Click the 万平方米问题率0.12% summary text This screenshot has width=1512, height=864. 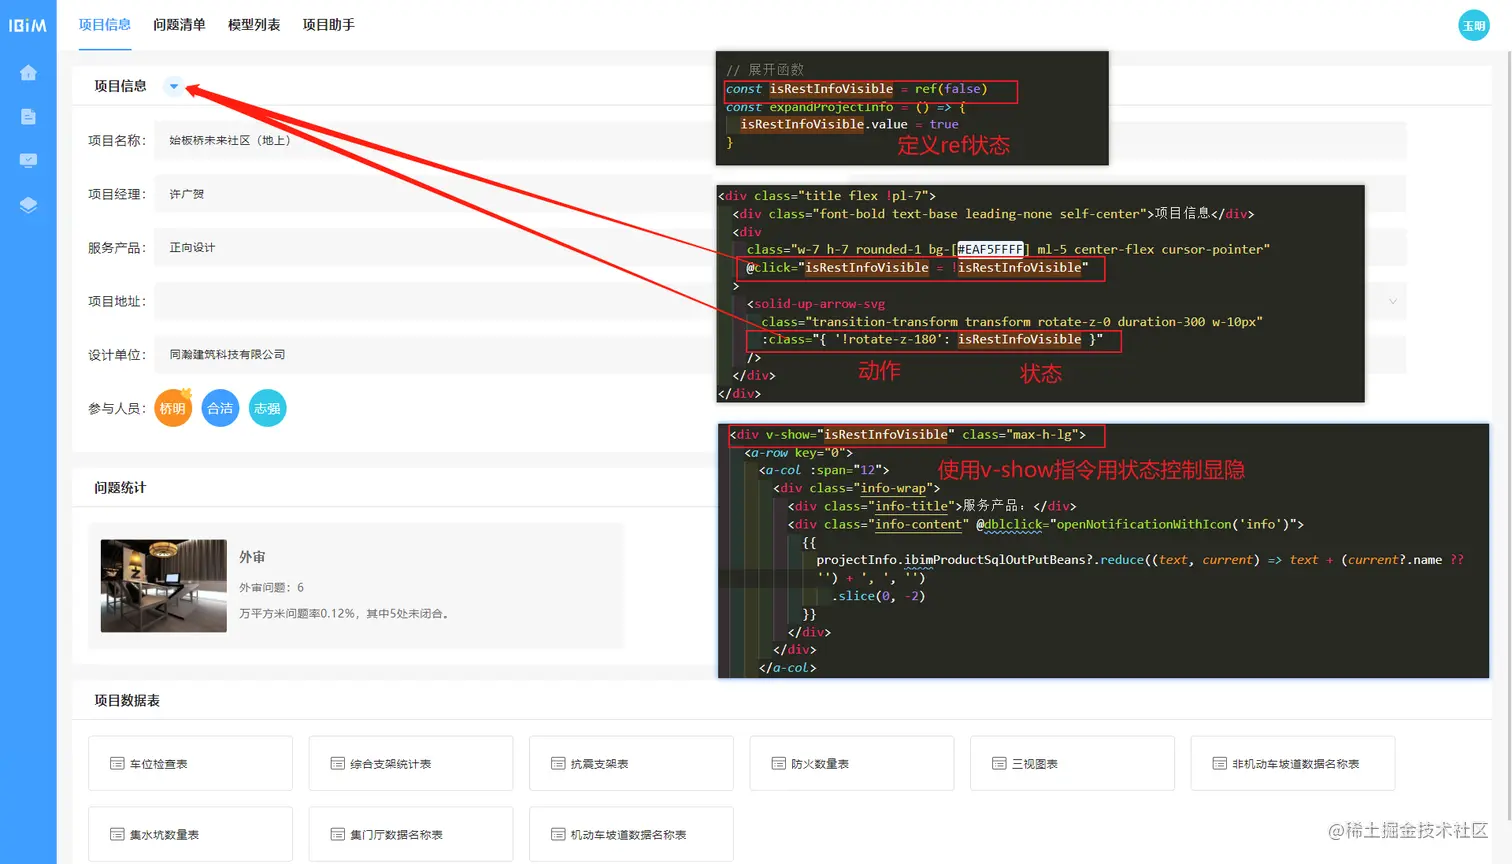coord(343,613)
